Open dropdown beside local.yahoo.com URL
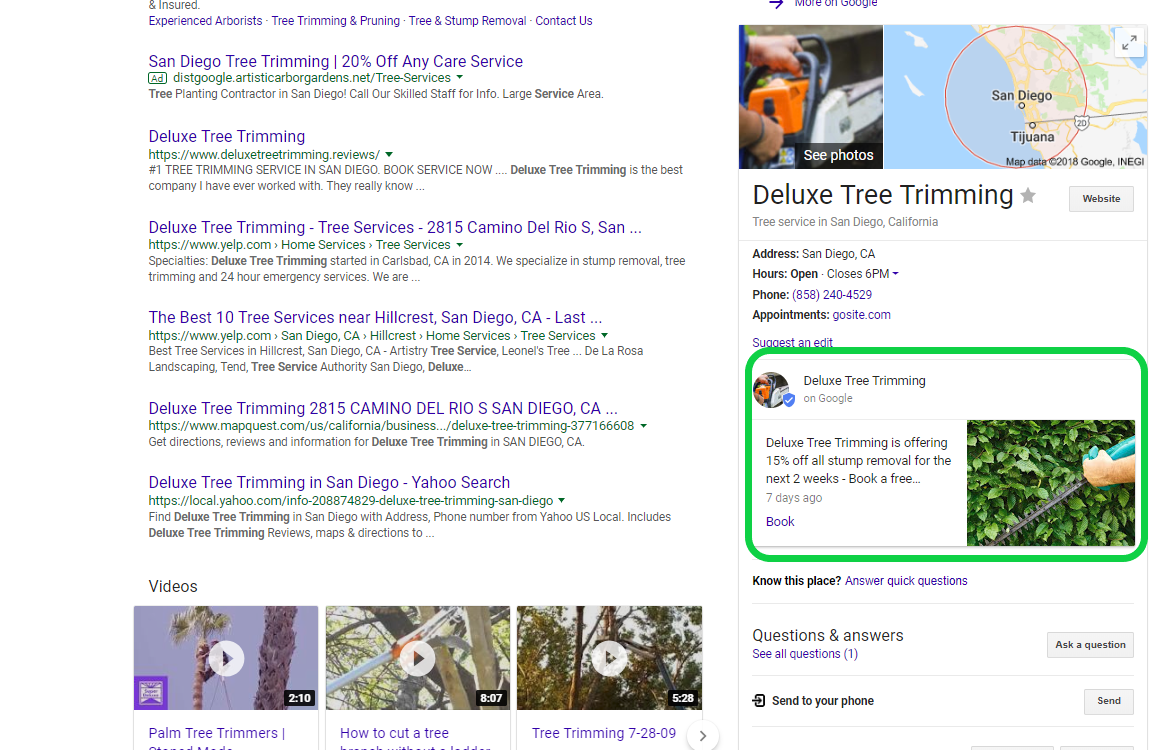This screenshot has width=1154, height=750. pos(562,500)
